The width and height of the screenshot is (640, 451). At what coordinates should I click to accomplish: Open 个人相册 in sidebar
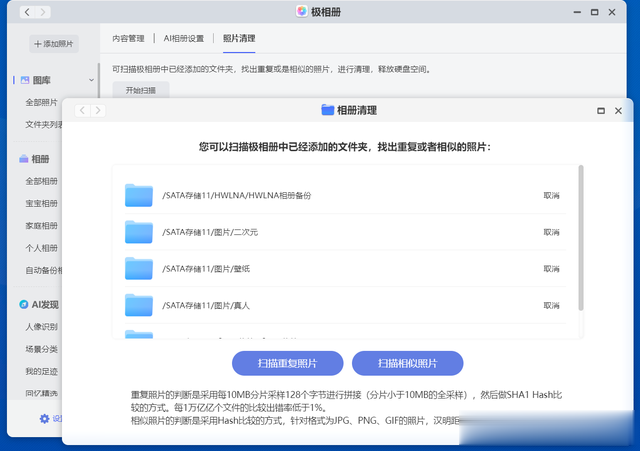tap(42, 248)
